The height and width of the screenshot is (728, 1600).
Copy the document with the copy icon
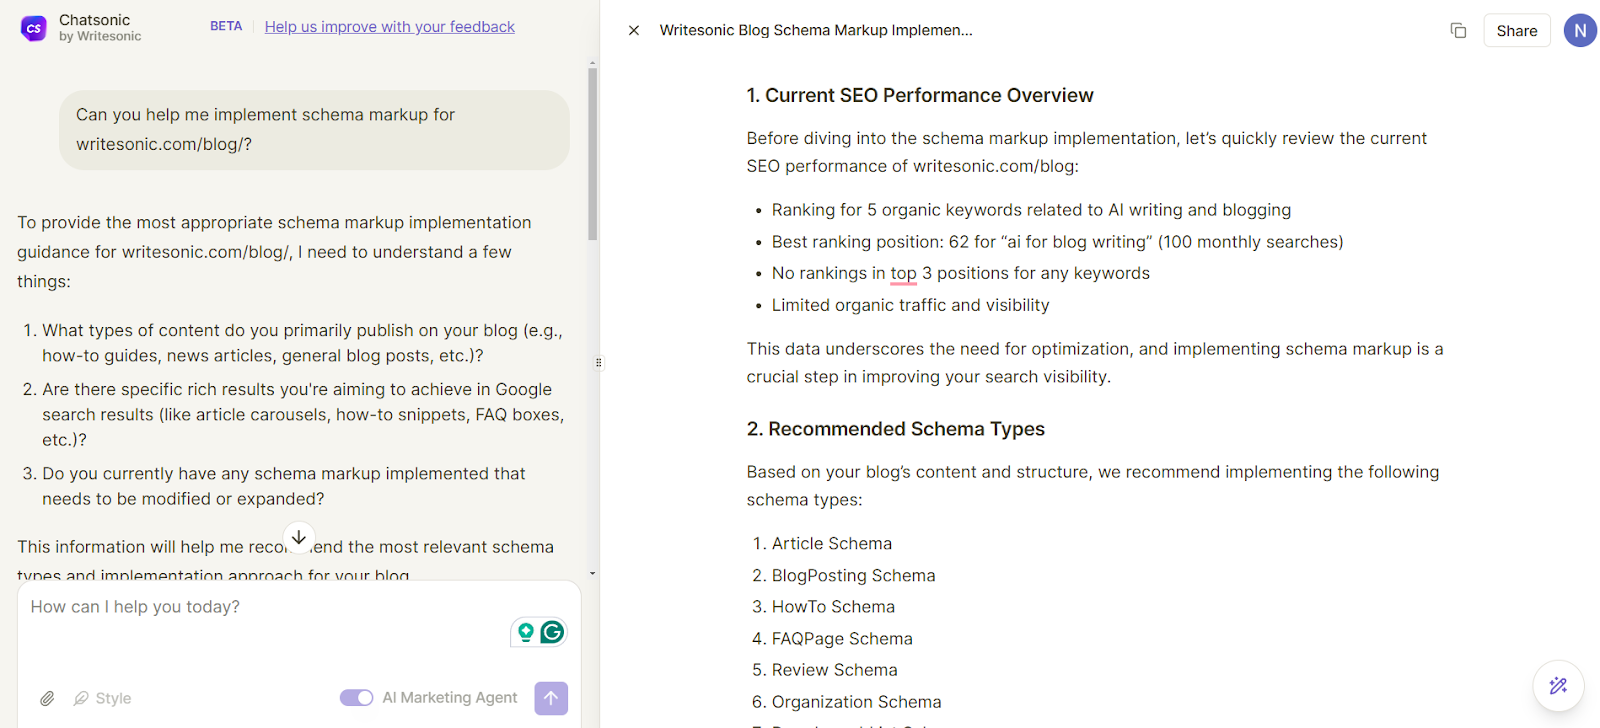coord(1458,31)
